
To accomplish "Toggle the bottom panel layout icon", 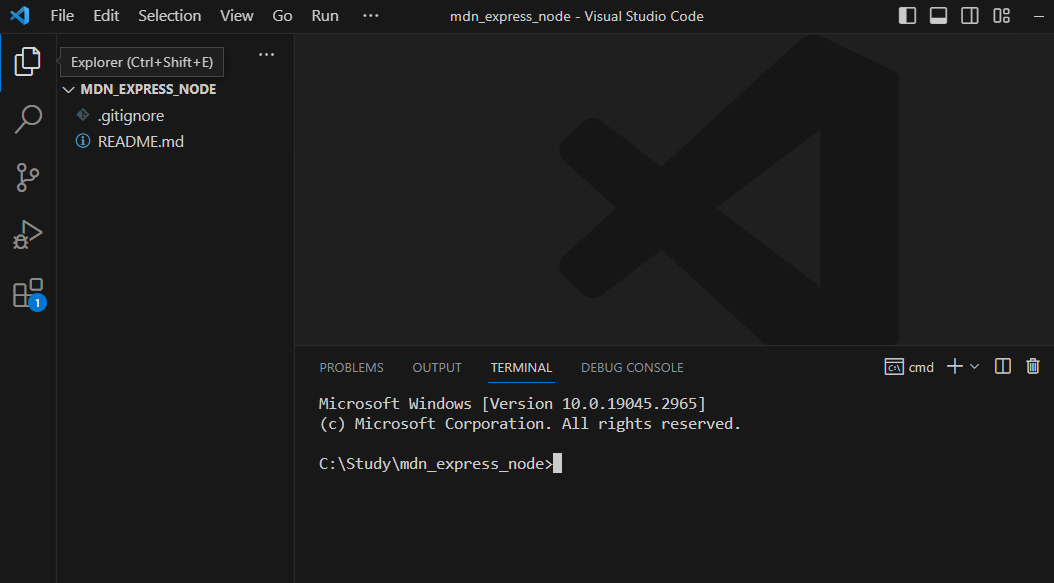I will pyautogui.click(x=938, y=15).
